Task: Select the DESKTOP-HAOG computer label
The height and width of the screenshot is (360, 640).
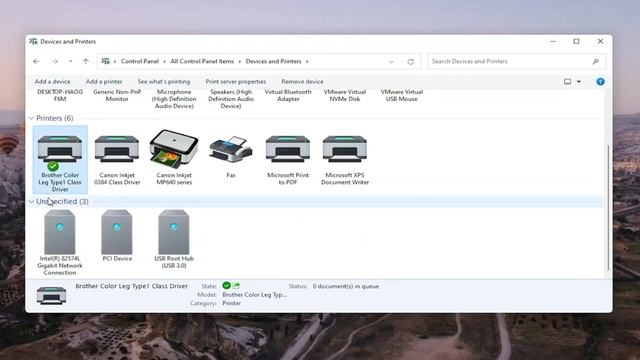Action: tap(60, 96)
